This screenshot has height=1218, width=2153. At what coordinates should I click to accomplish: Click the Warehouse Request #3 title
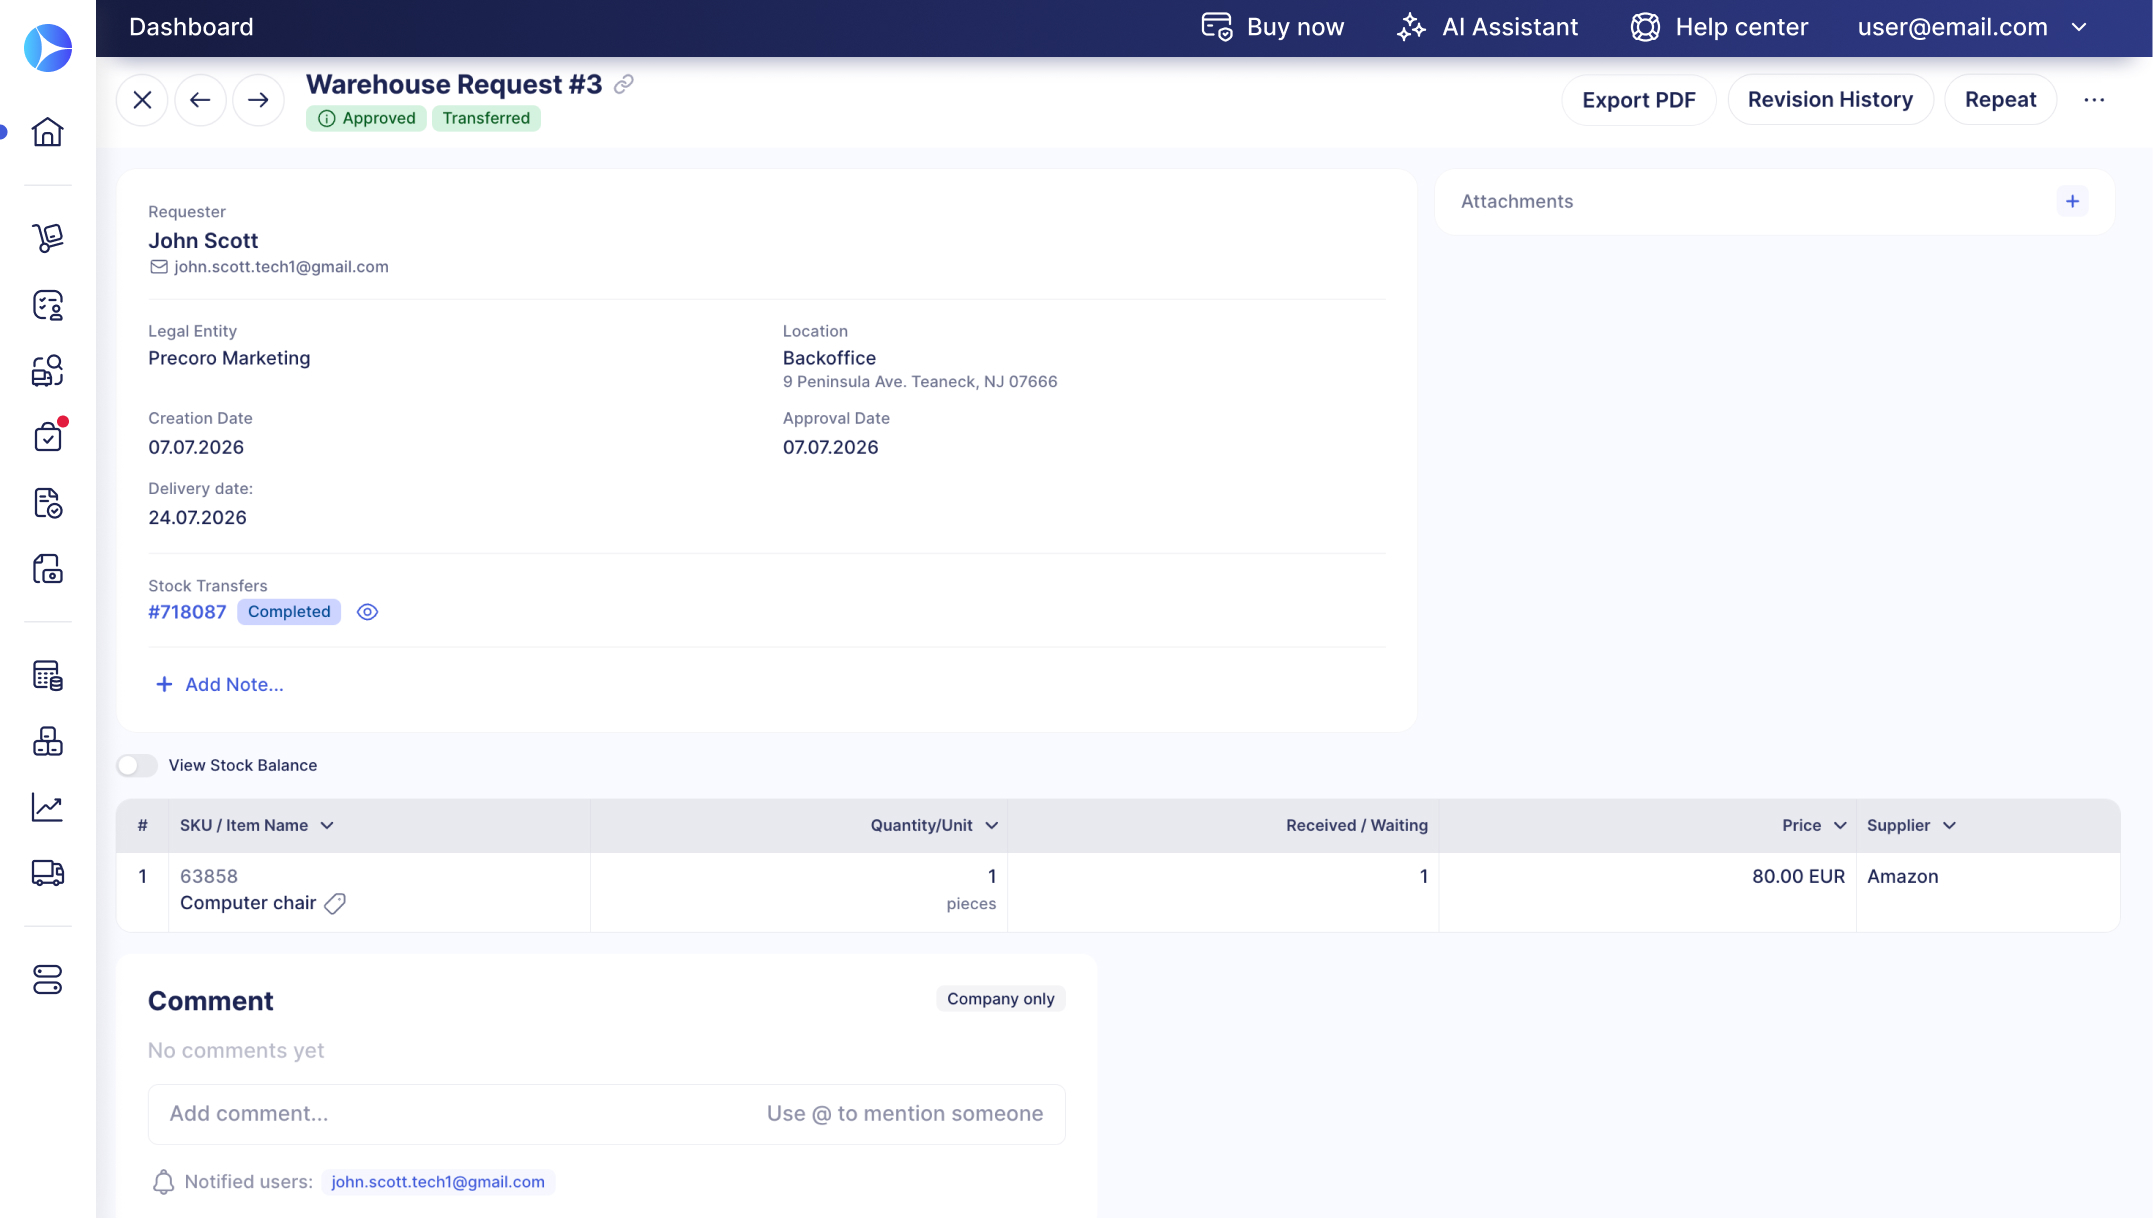pyautogui.click(x=453, y=84)
